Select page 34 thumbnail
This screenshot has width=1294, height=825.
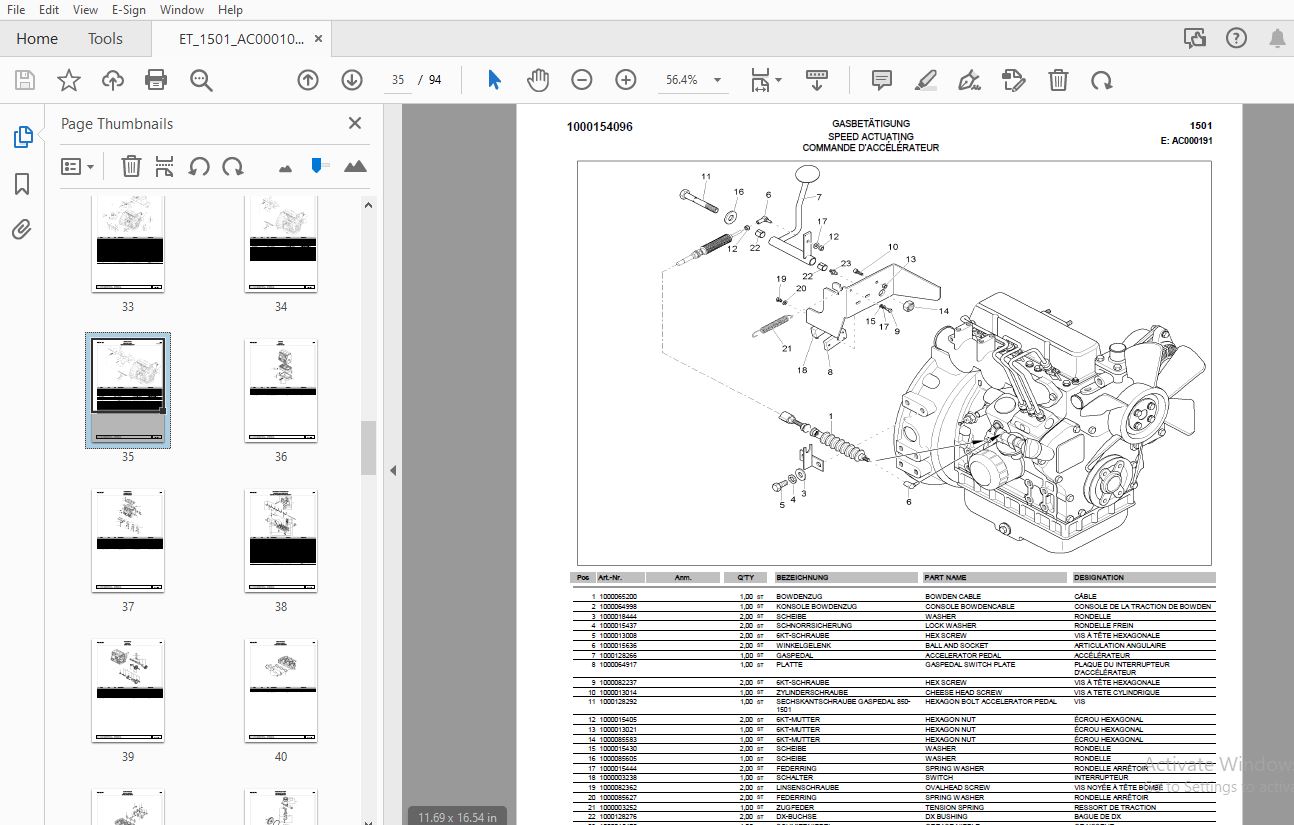pos(281,243)
